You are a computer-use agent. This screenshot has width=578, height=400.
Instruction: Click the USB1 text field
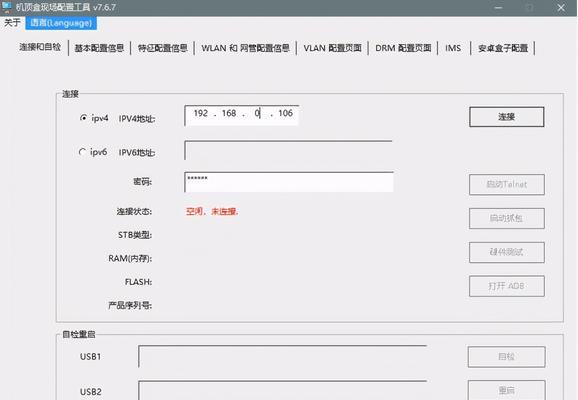point(283,356)
